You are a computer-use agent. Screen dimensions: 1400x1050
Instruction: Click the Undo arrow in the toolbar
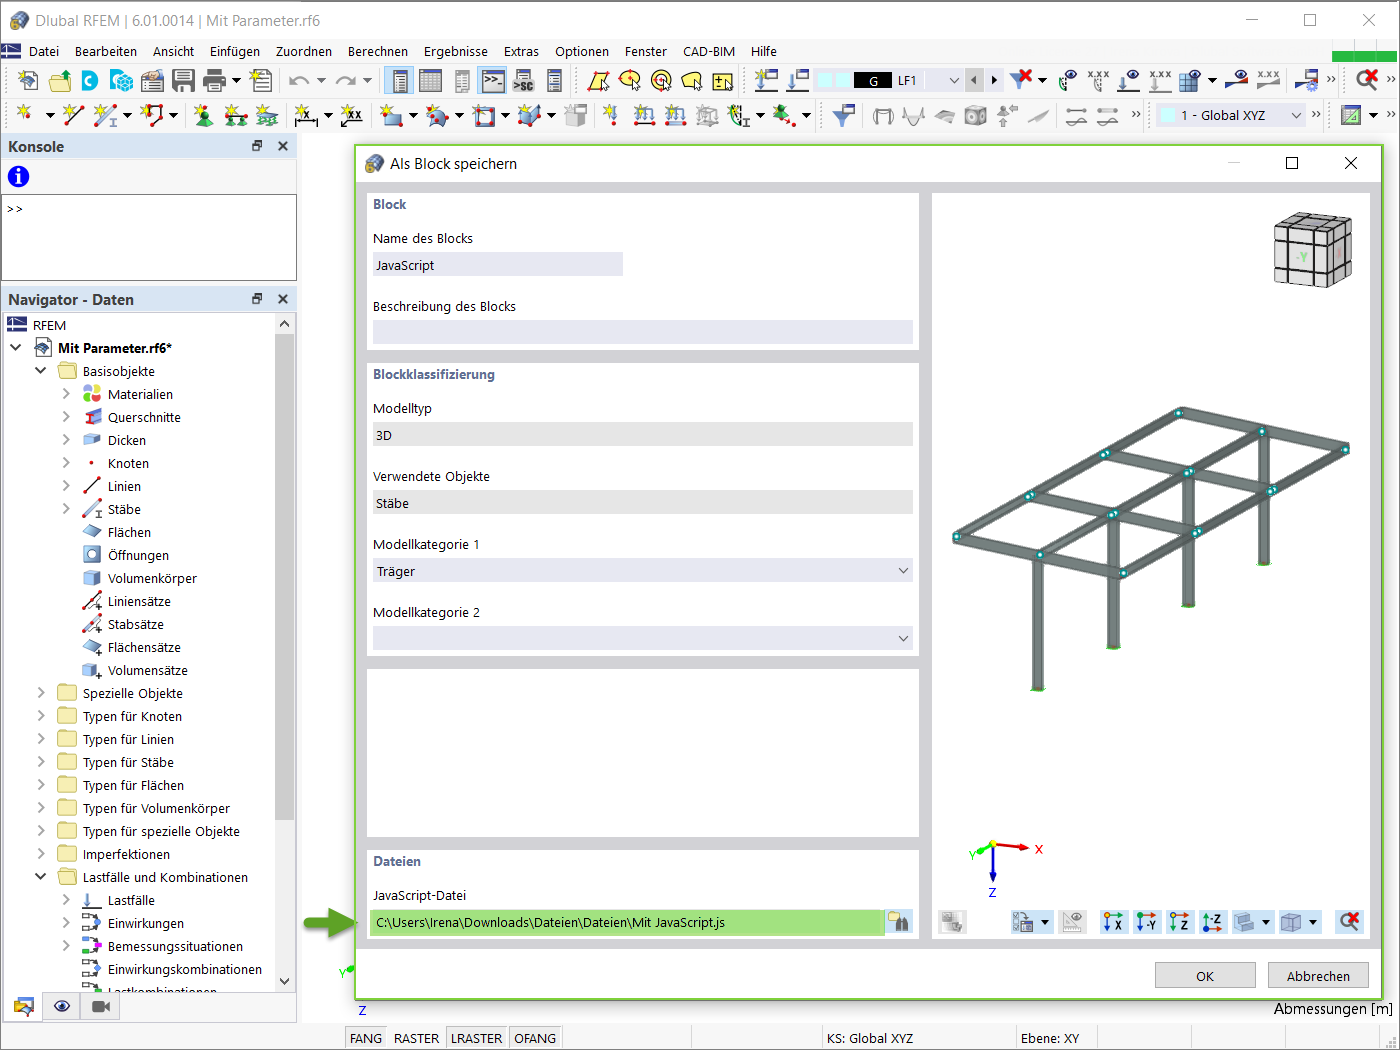click(x=298, y=80)
